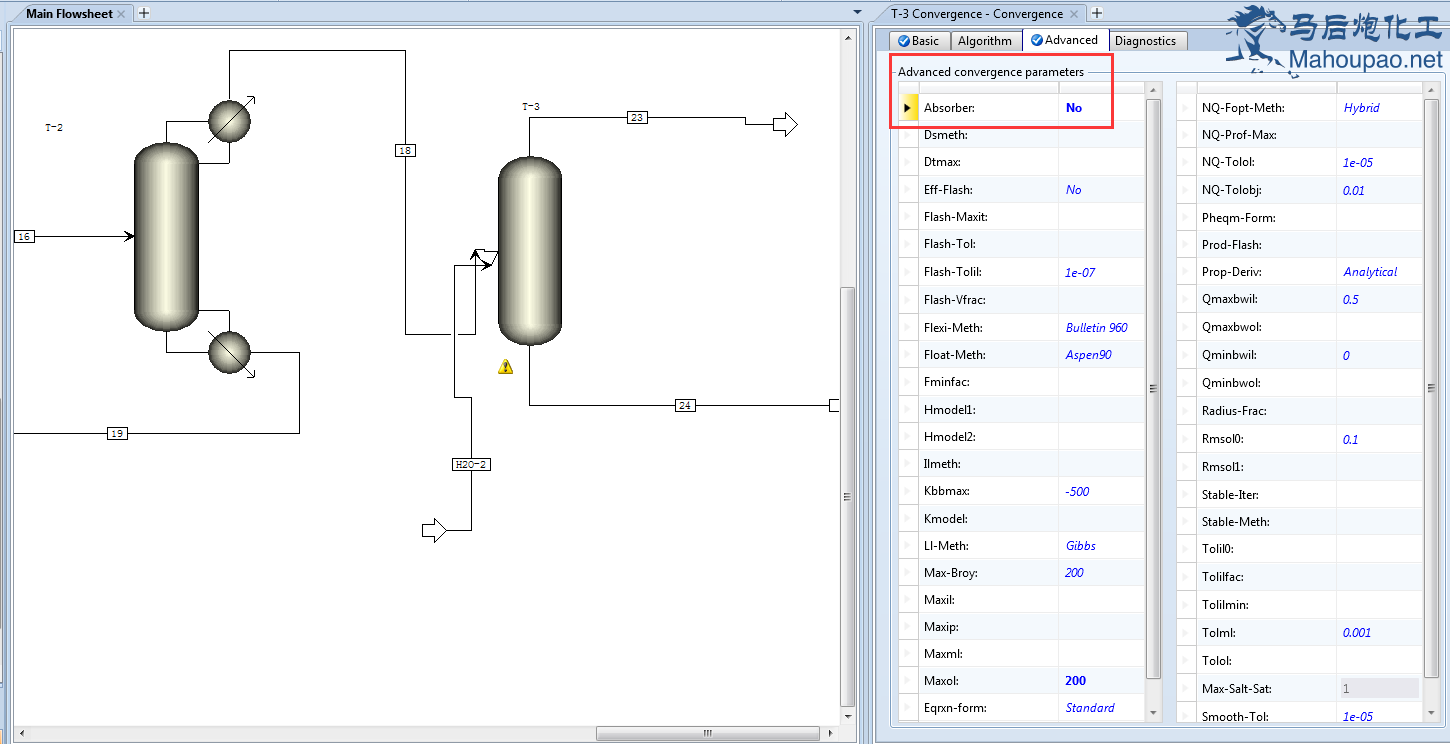Click the flowsheet scroll-up arrow

tap(848, 36)
